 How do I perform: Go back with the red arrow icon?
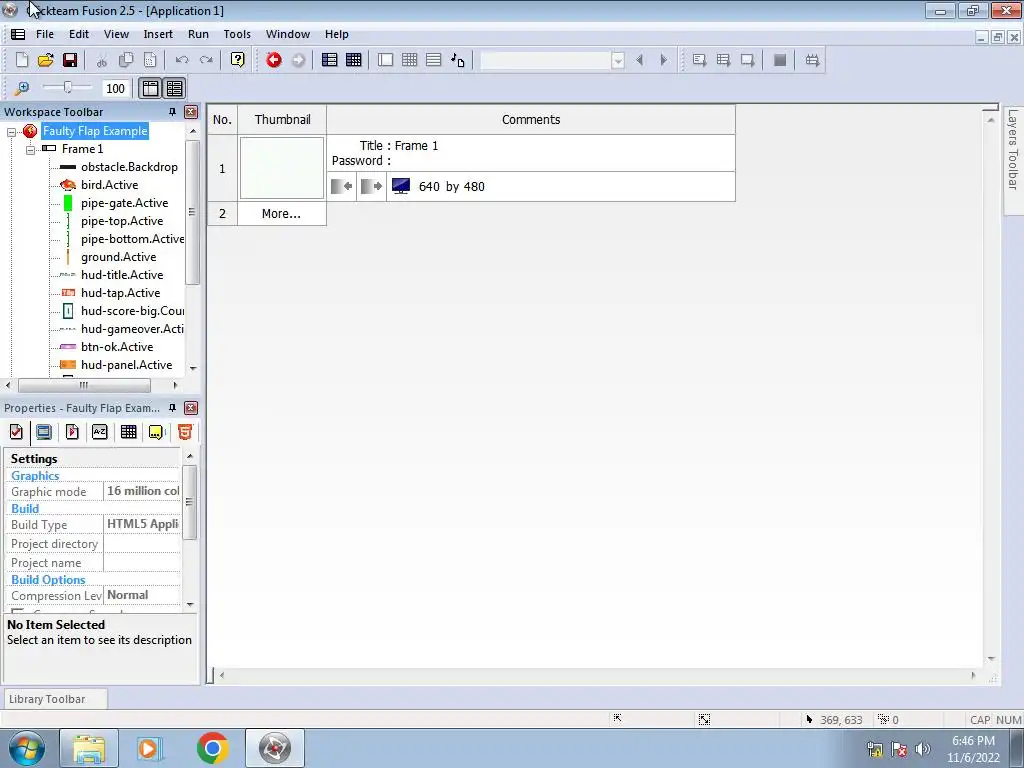click(x=274, y=60)
